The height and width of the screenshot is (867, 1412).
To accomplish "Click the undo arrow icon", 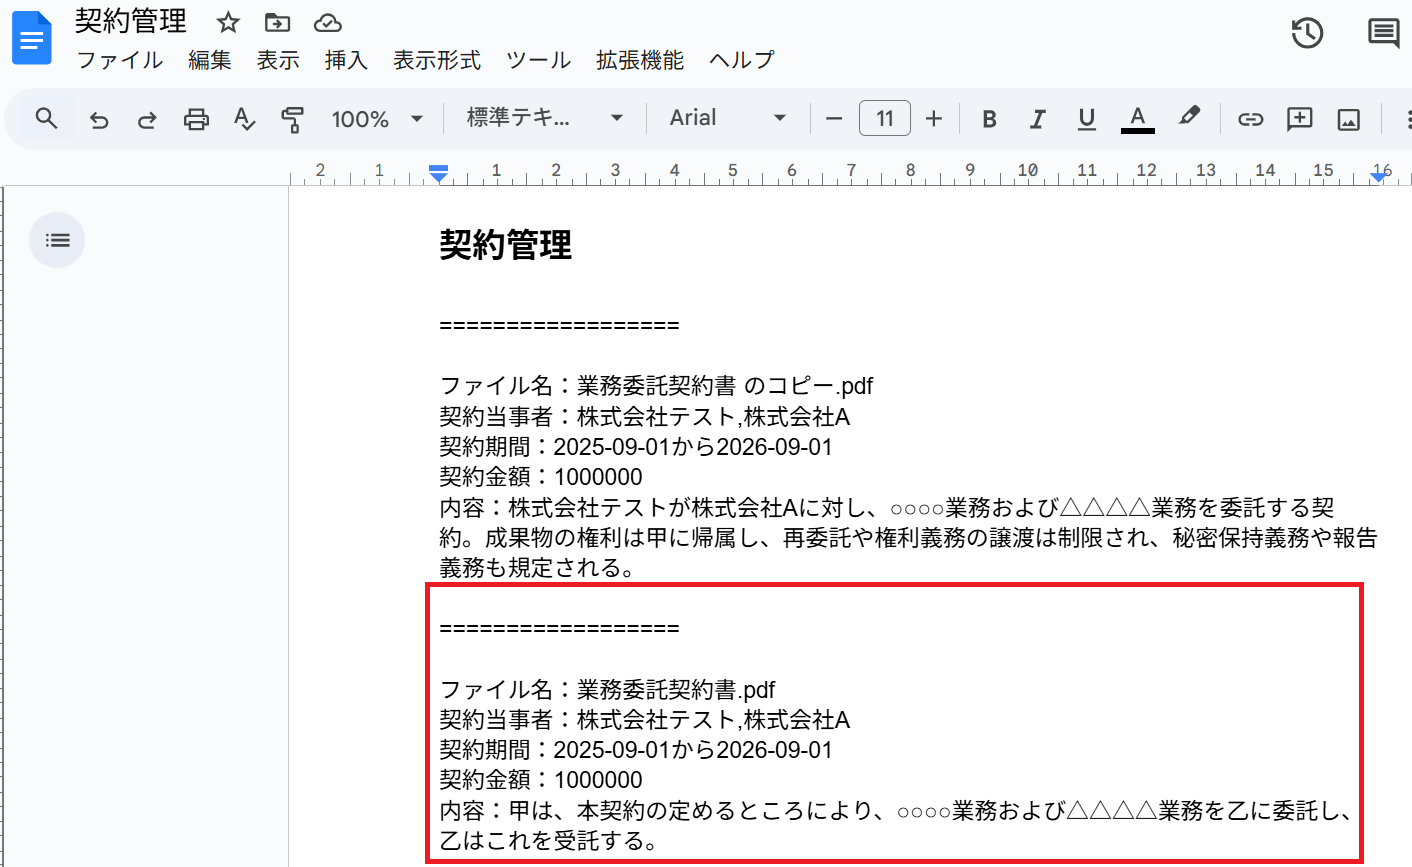I will [x=99, y=119].
